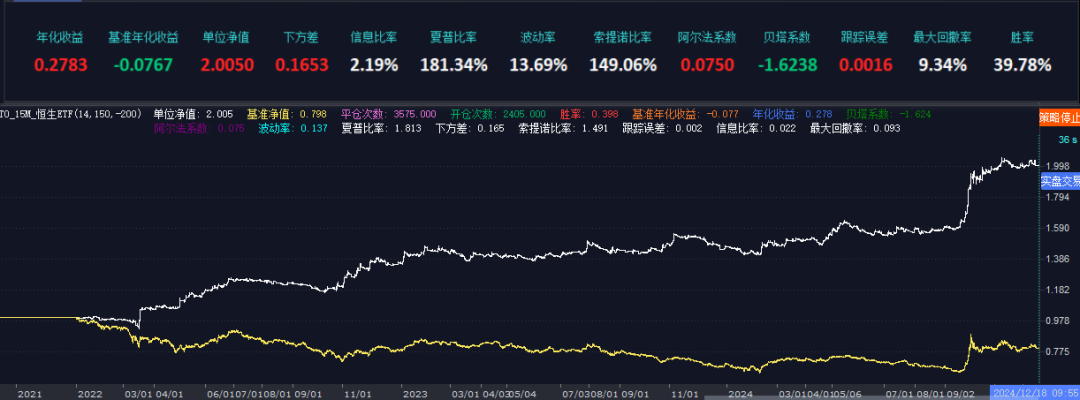Viewport: 1080px width, 400px height.
Task: Click the 索提诺比率 value 149.06%
Action: (623, 65)
